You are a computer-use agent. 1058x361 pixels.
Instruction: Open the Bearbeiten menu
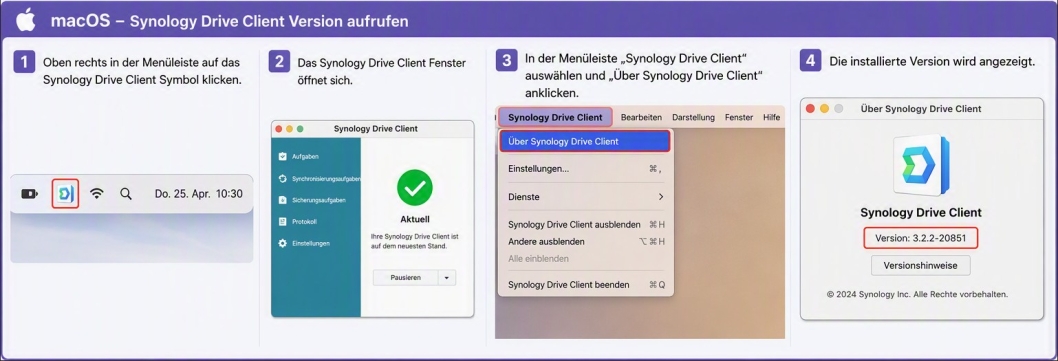pyautogui.click(x=641, y=117)
